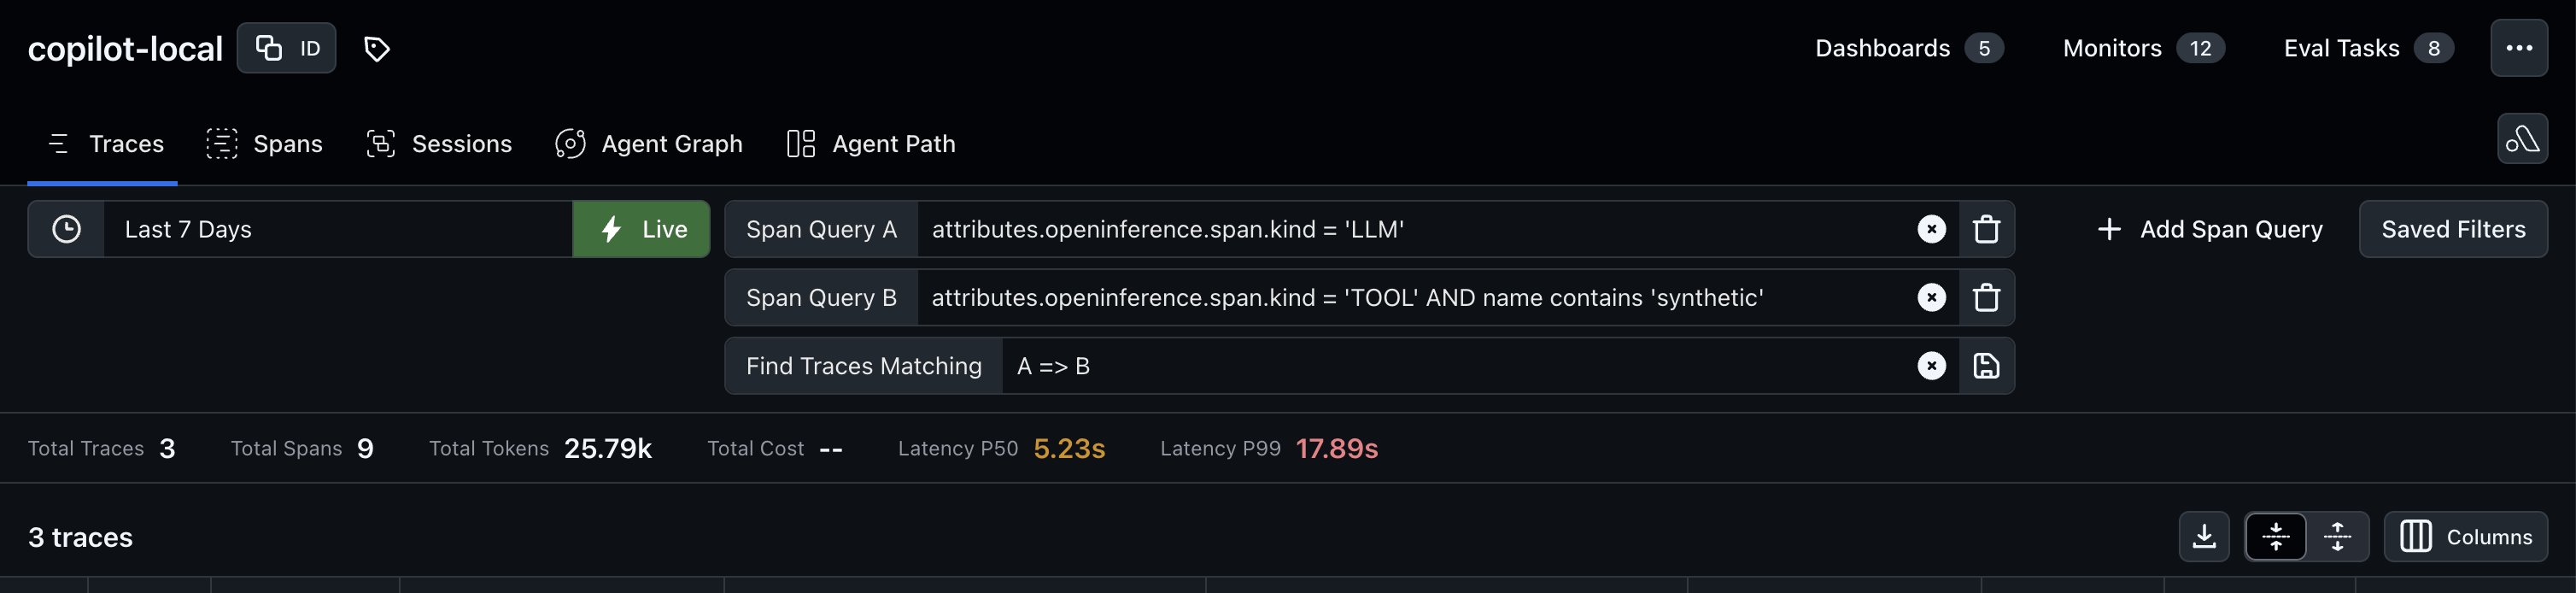Click the export traces download icon
The image size is (2576, 593).
[x=2204, y=536]
